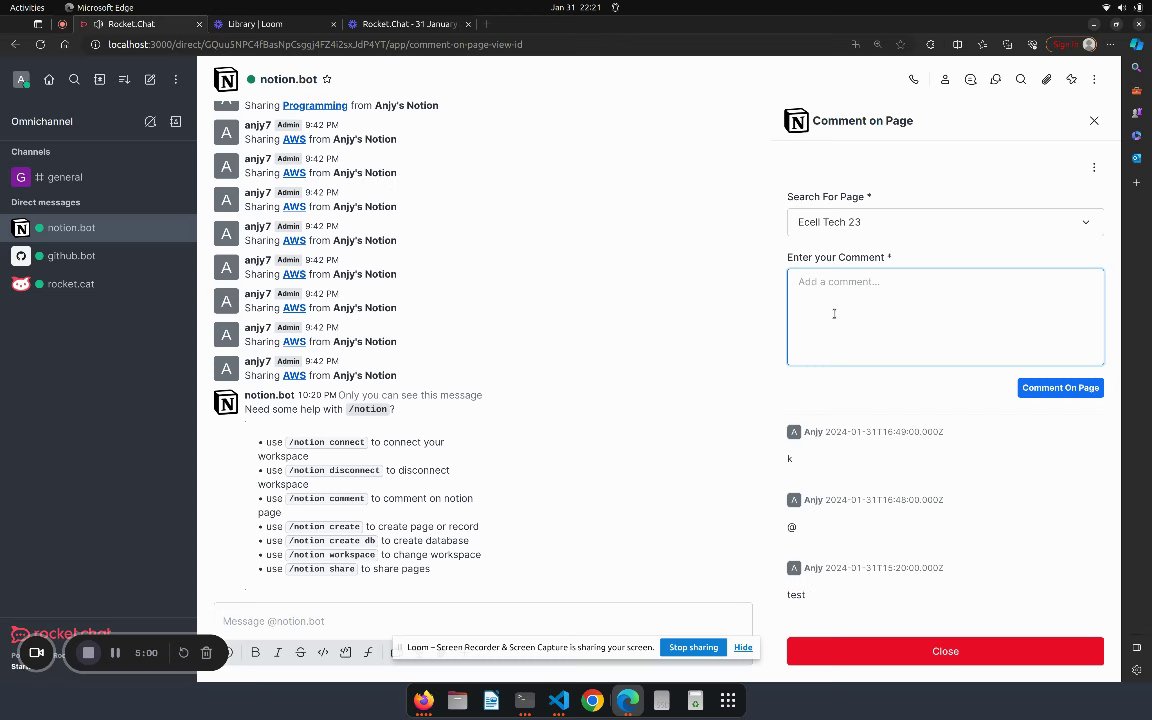Start a call with the phone icon
1152x720 pixels.
tap(913, 79)
